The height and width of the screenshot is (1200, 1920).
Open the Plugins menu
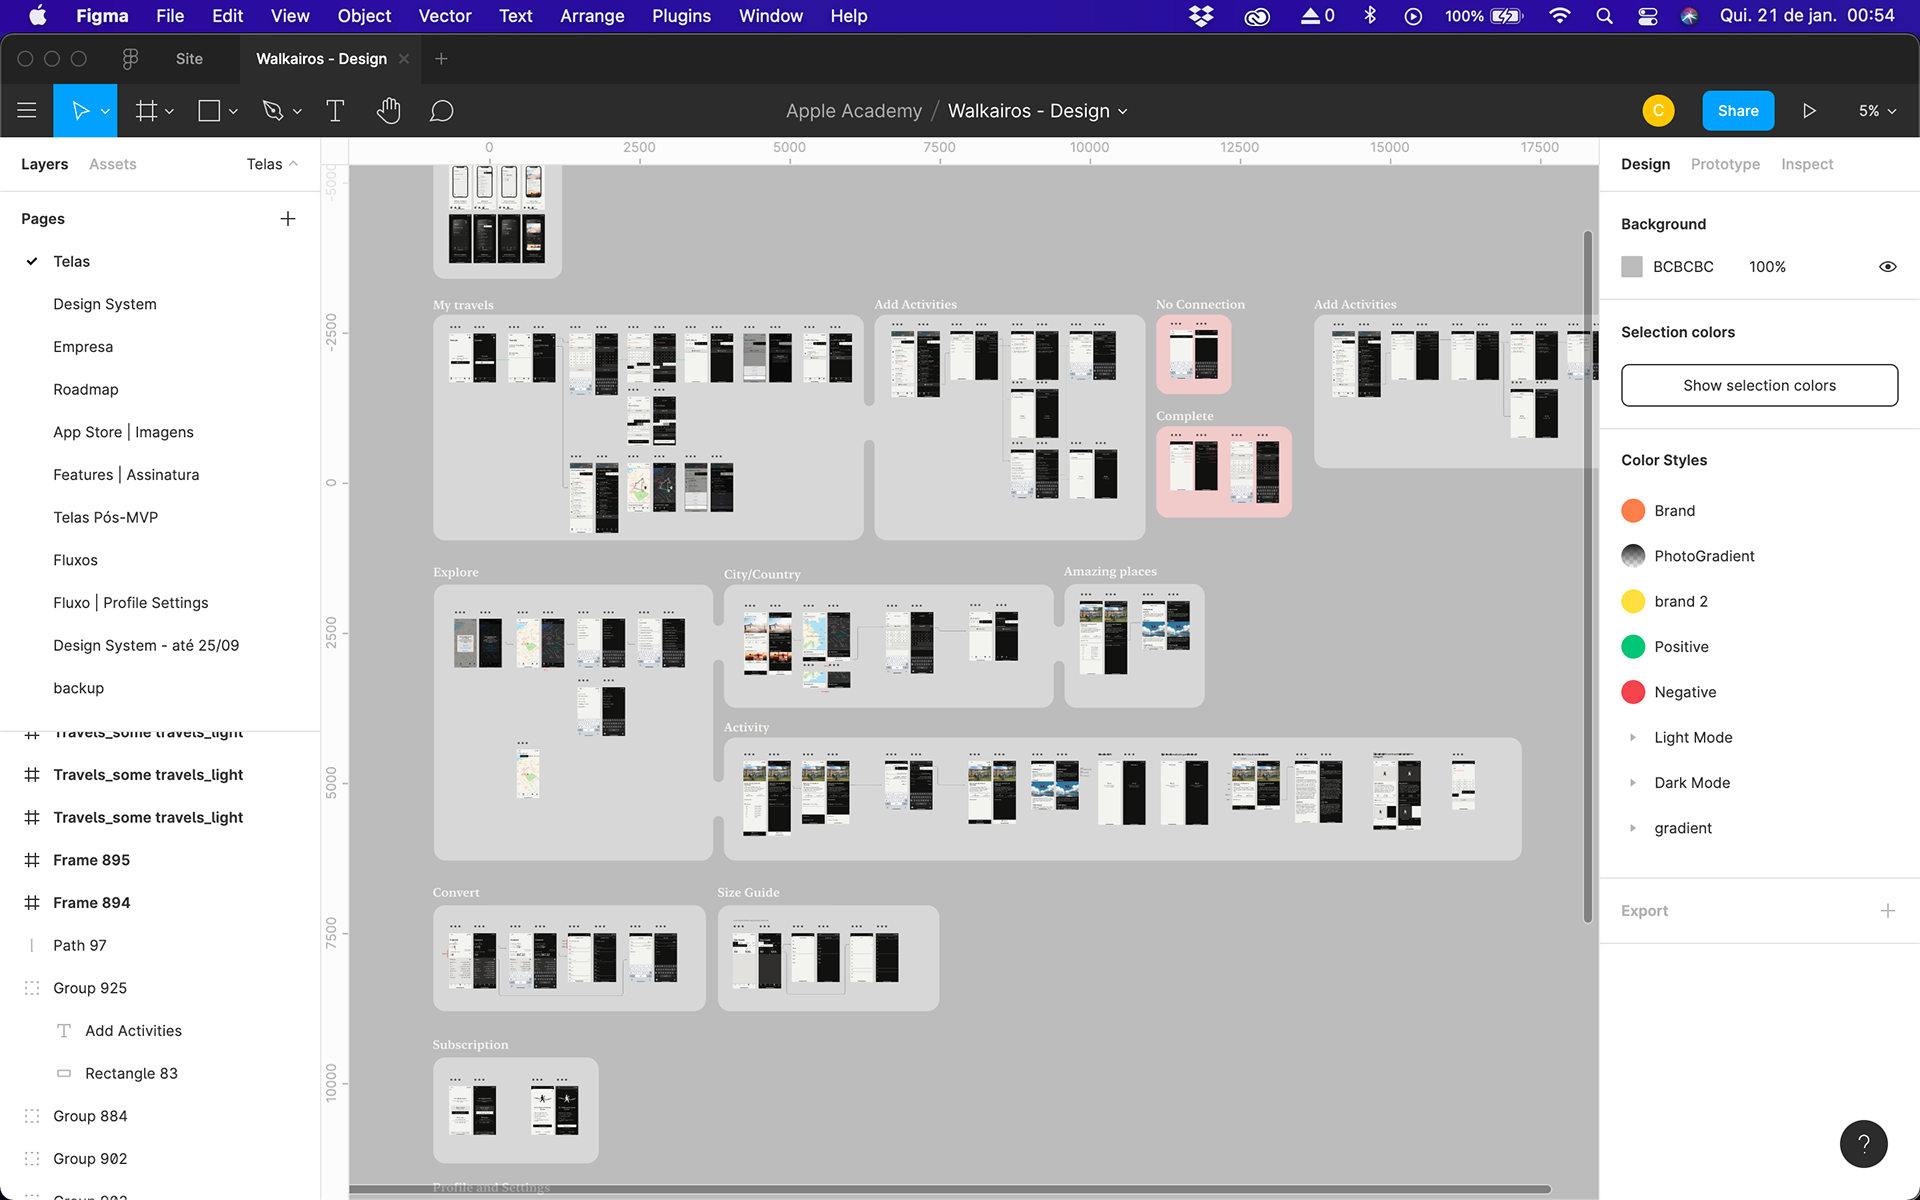point(681,16)
